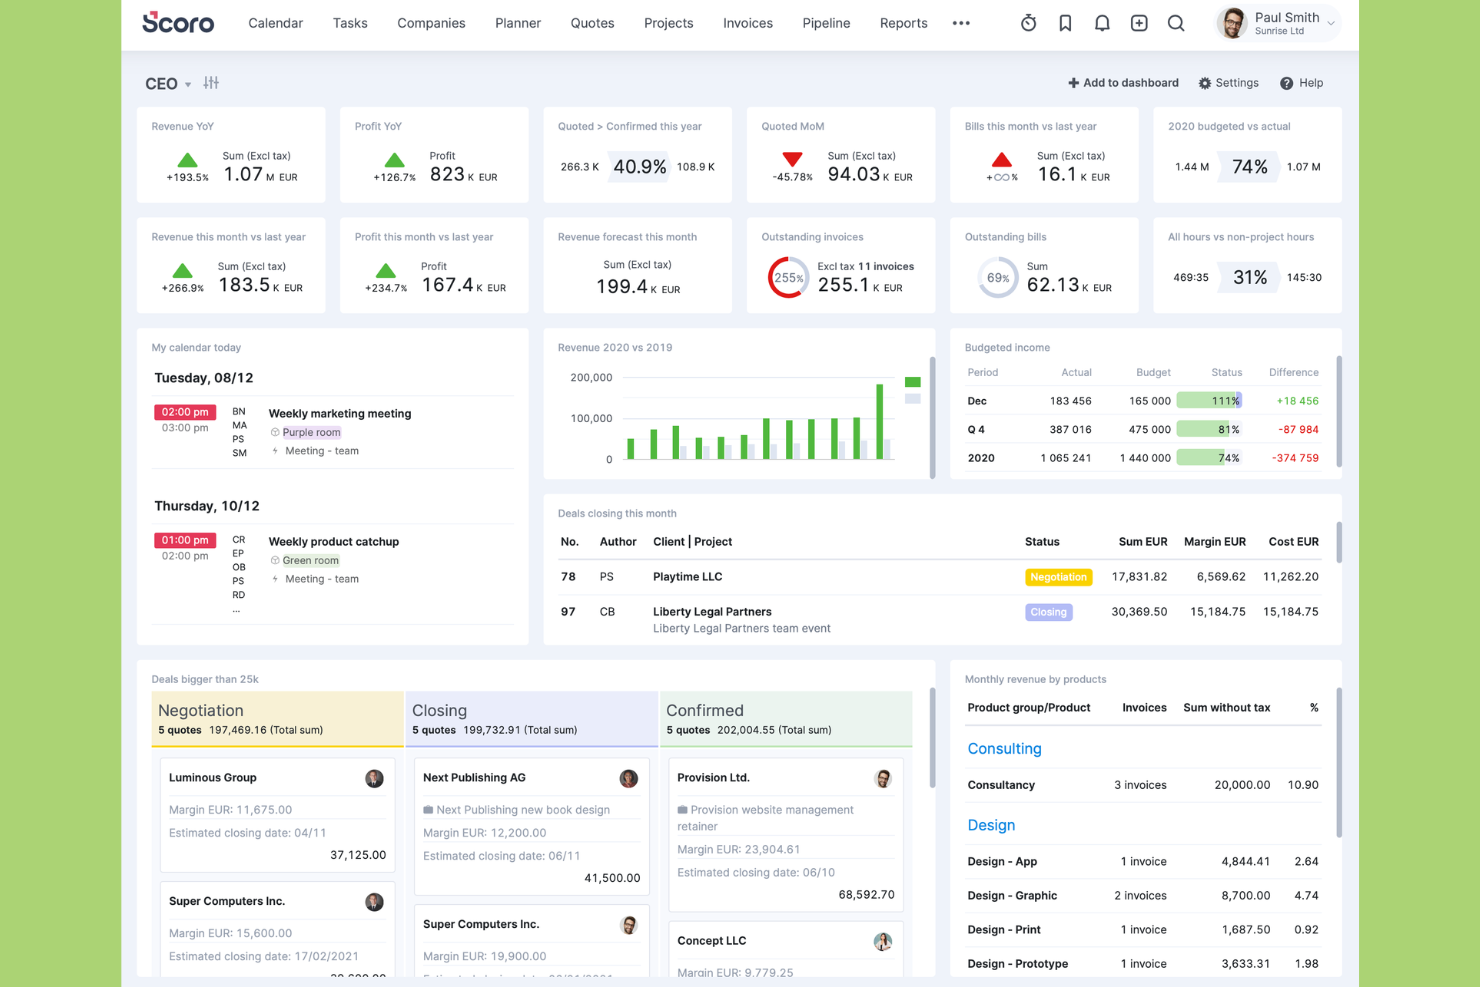Click the Q 4 81% budget status bar
This screenshot has width=1480, height=987.
(x=1209, y=430)
